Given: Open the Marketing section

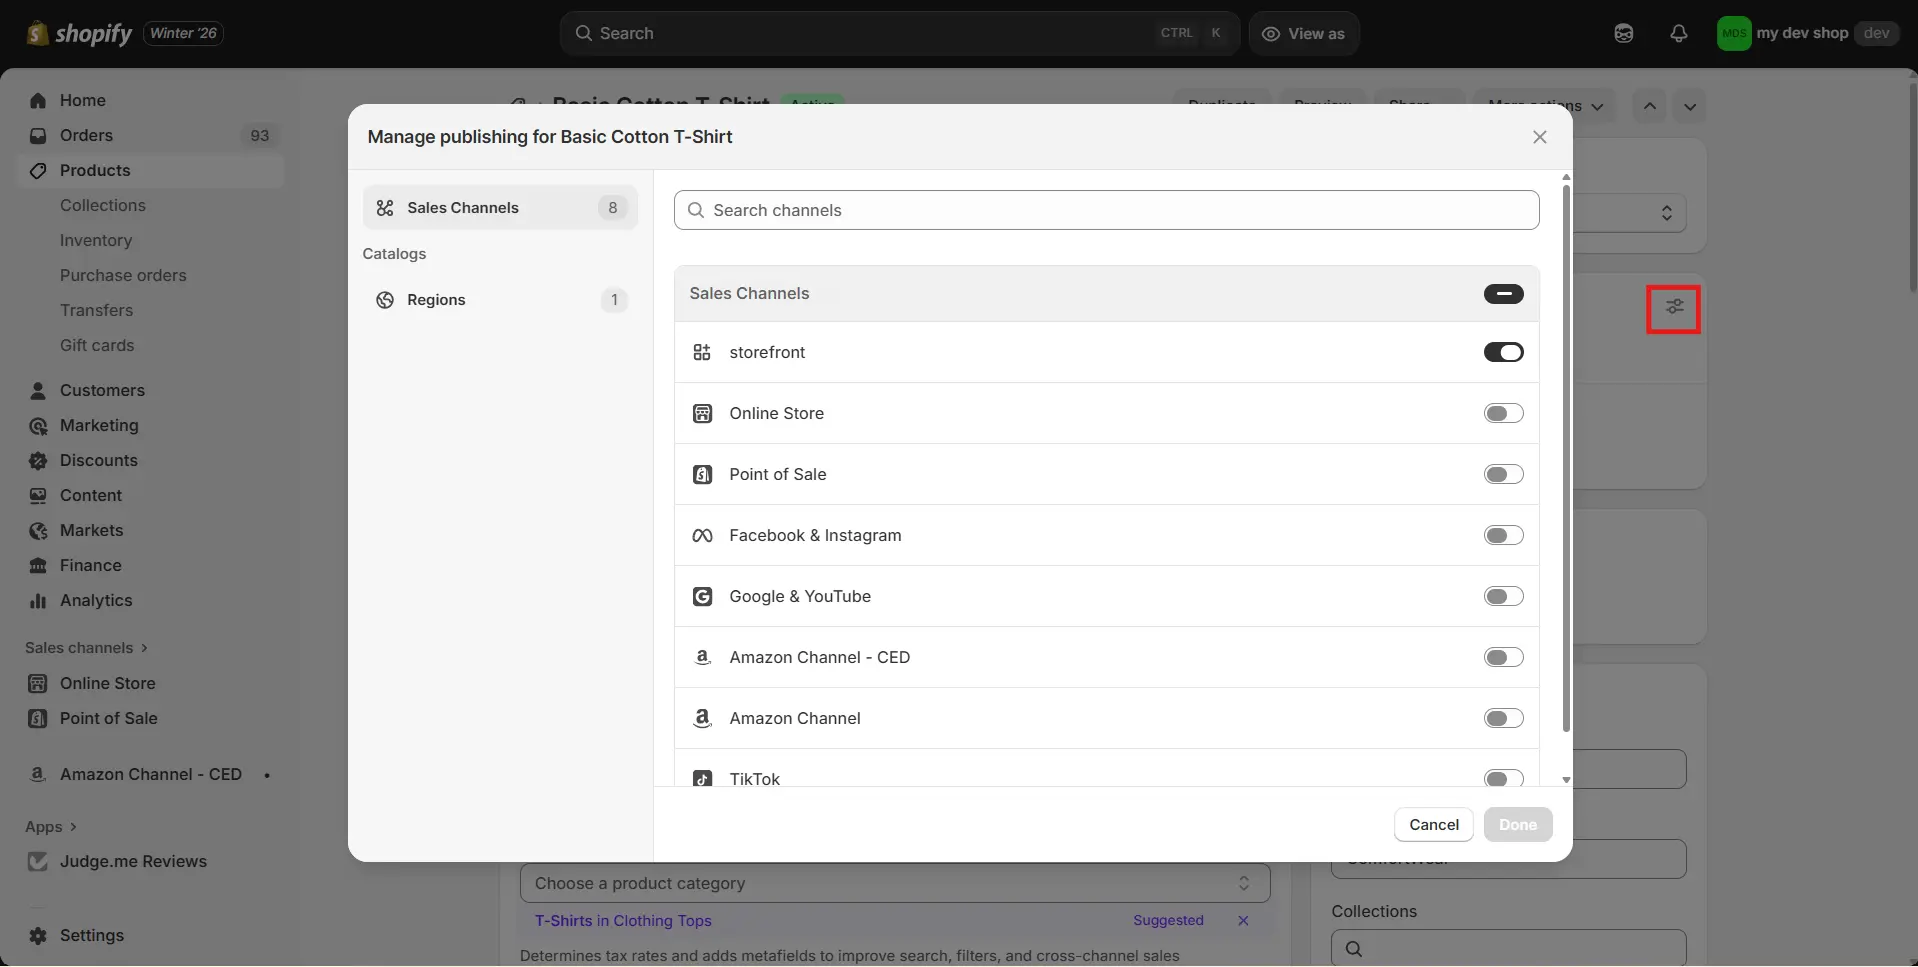Looking at the screenshot, I should pyautogui.click(x=100, y=425).
